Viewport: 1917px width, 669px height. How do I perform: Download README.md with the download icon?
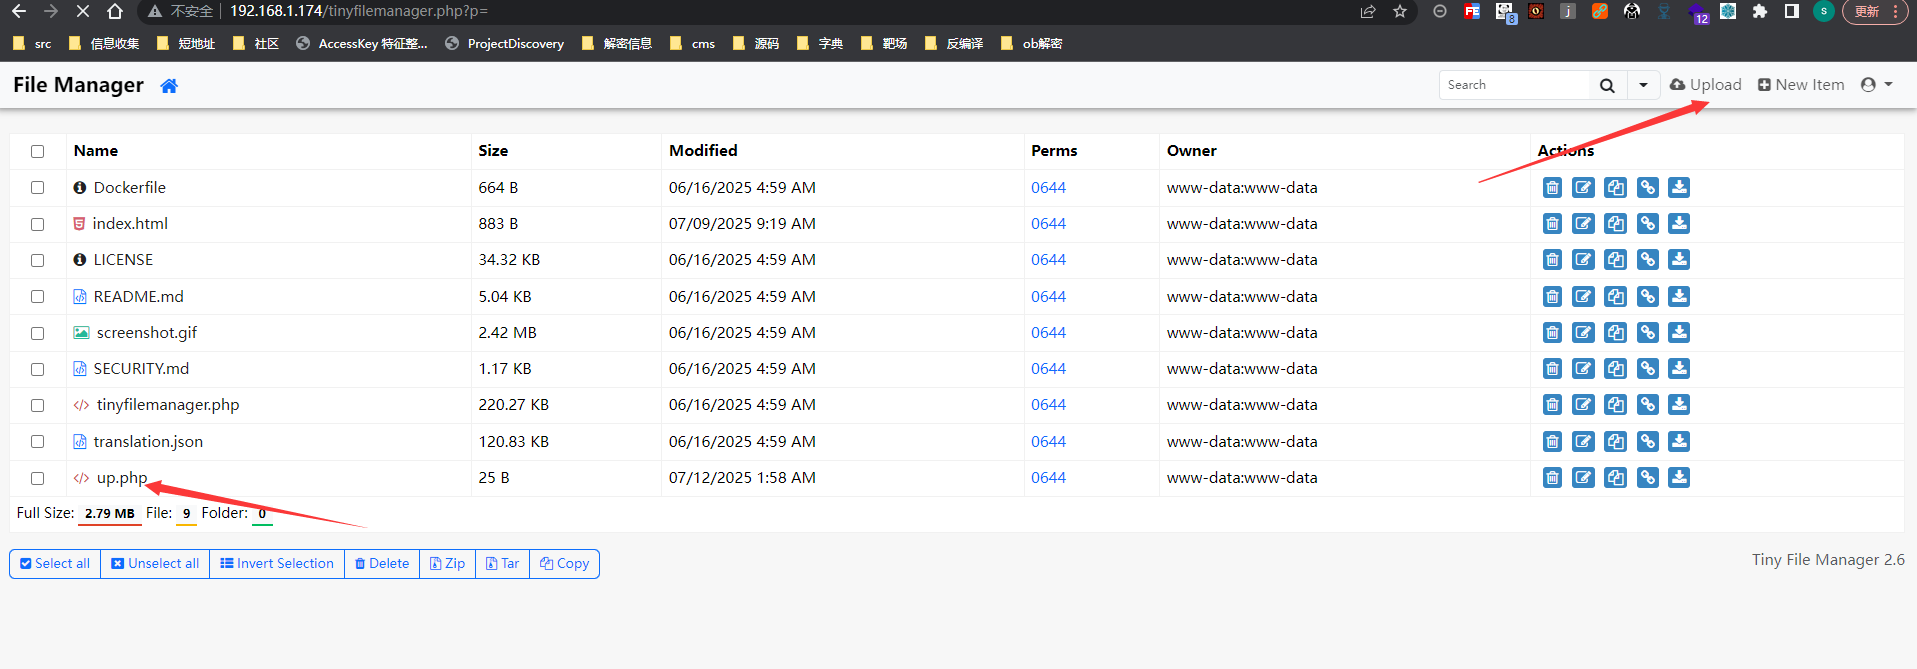click(x=1680, y=297)
